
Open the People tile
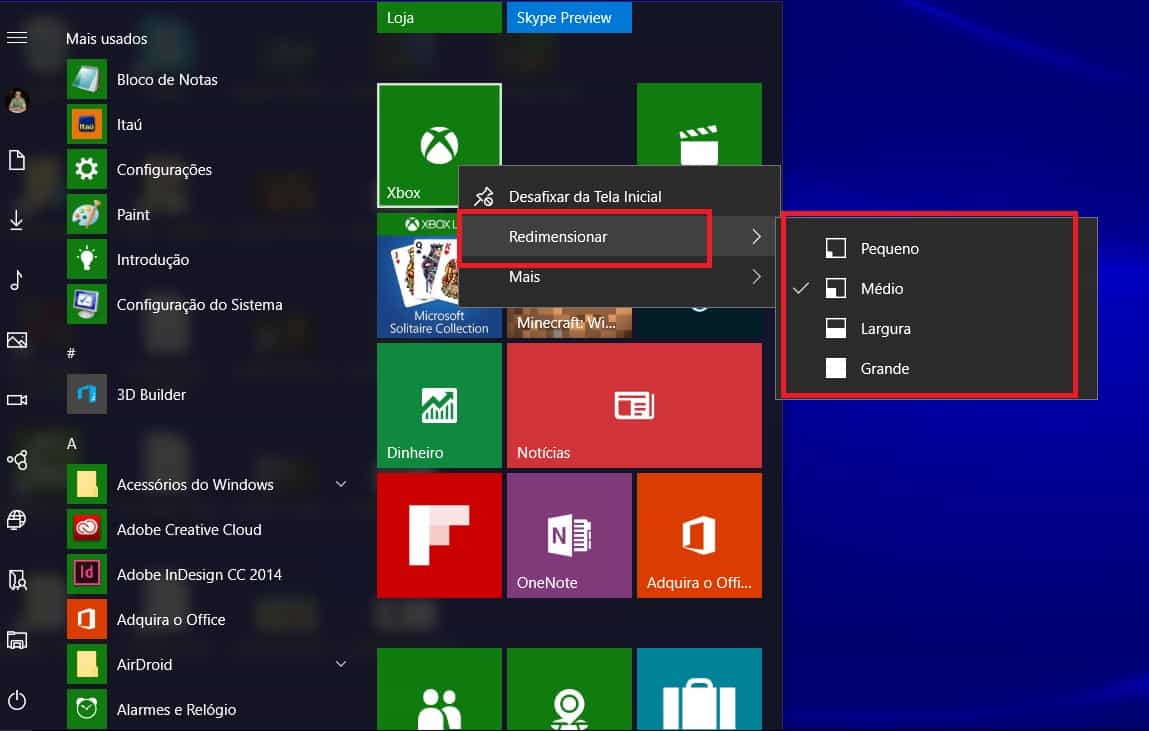pyautogui.click(x=440, y=689)
